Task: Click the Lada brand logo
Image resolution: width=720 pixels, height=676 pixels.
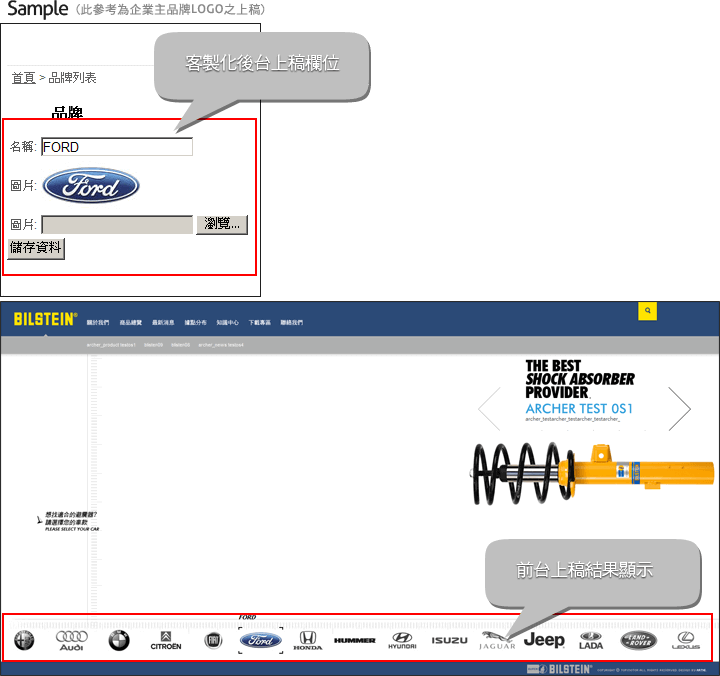Action: (591, 641)
